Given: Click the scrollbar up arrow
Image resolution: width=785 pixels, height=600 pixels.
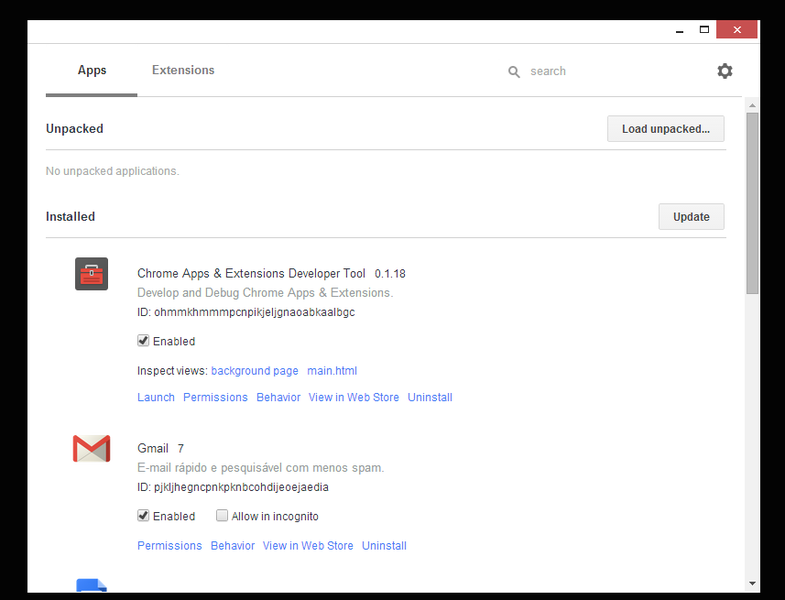Looking at the screenshot, I should [x=752, y=105].
